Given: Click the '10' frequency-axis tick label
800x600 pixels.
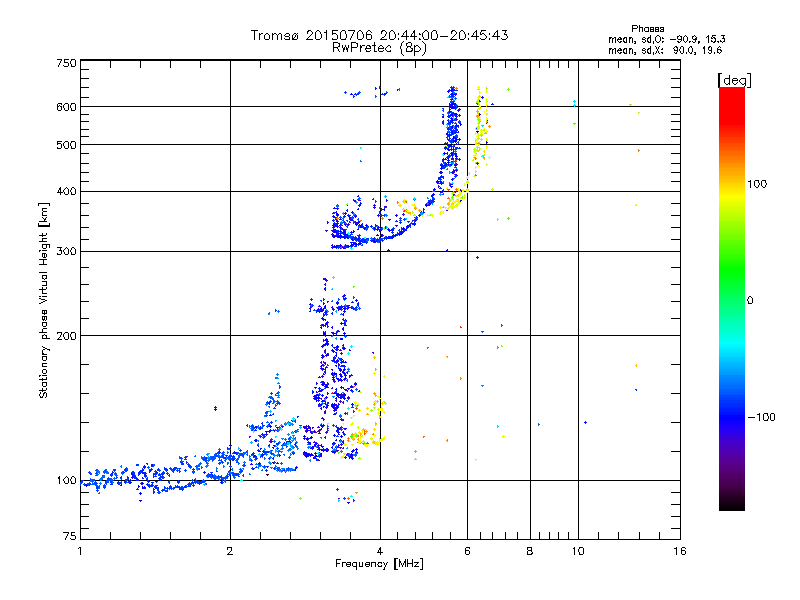Looking at the screenshot, I should 578,551.
